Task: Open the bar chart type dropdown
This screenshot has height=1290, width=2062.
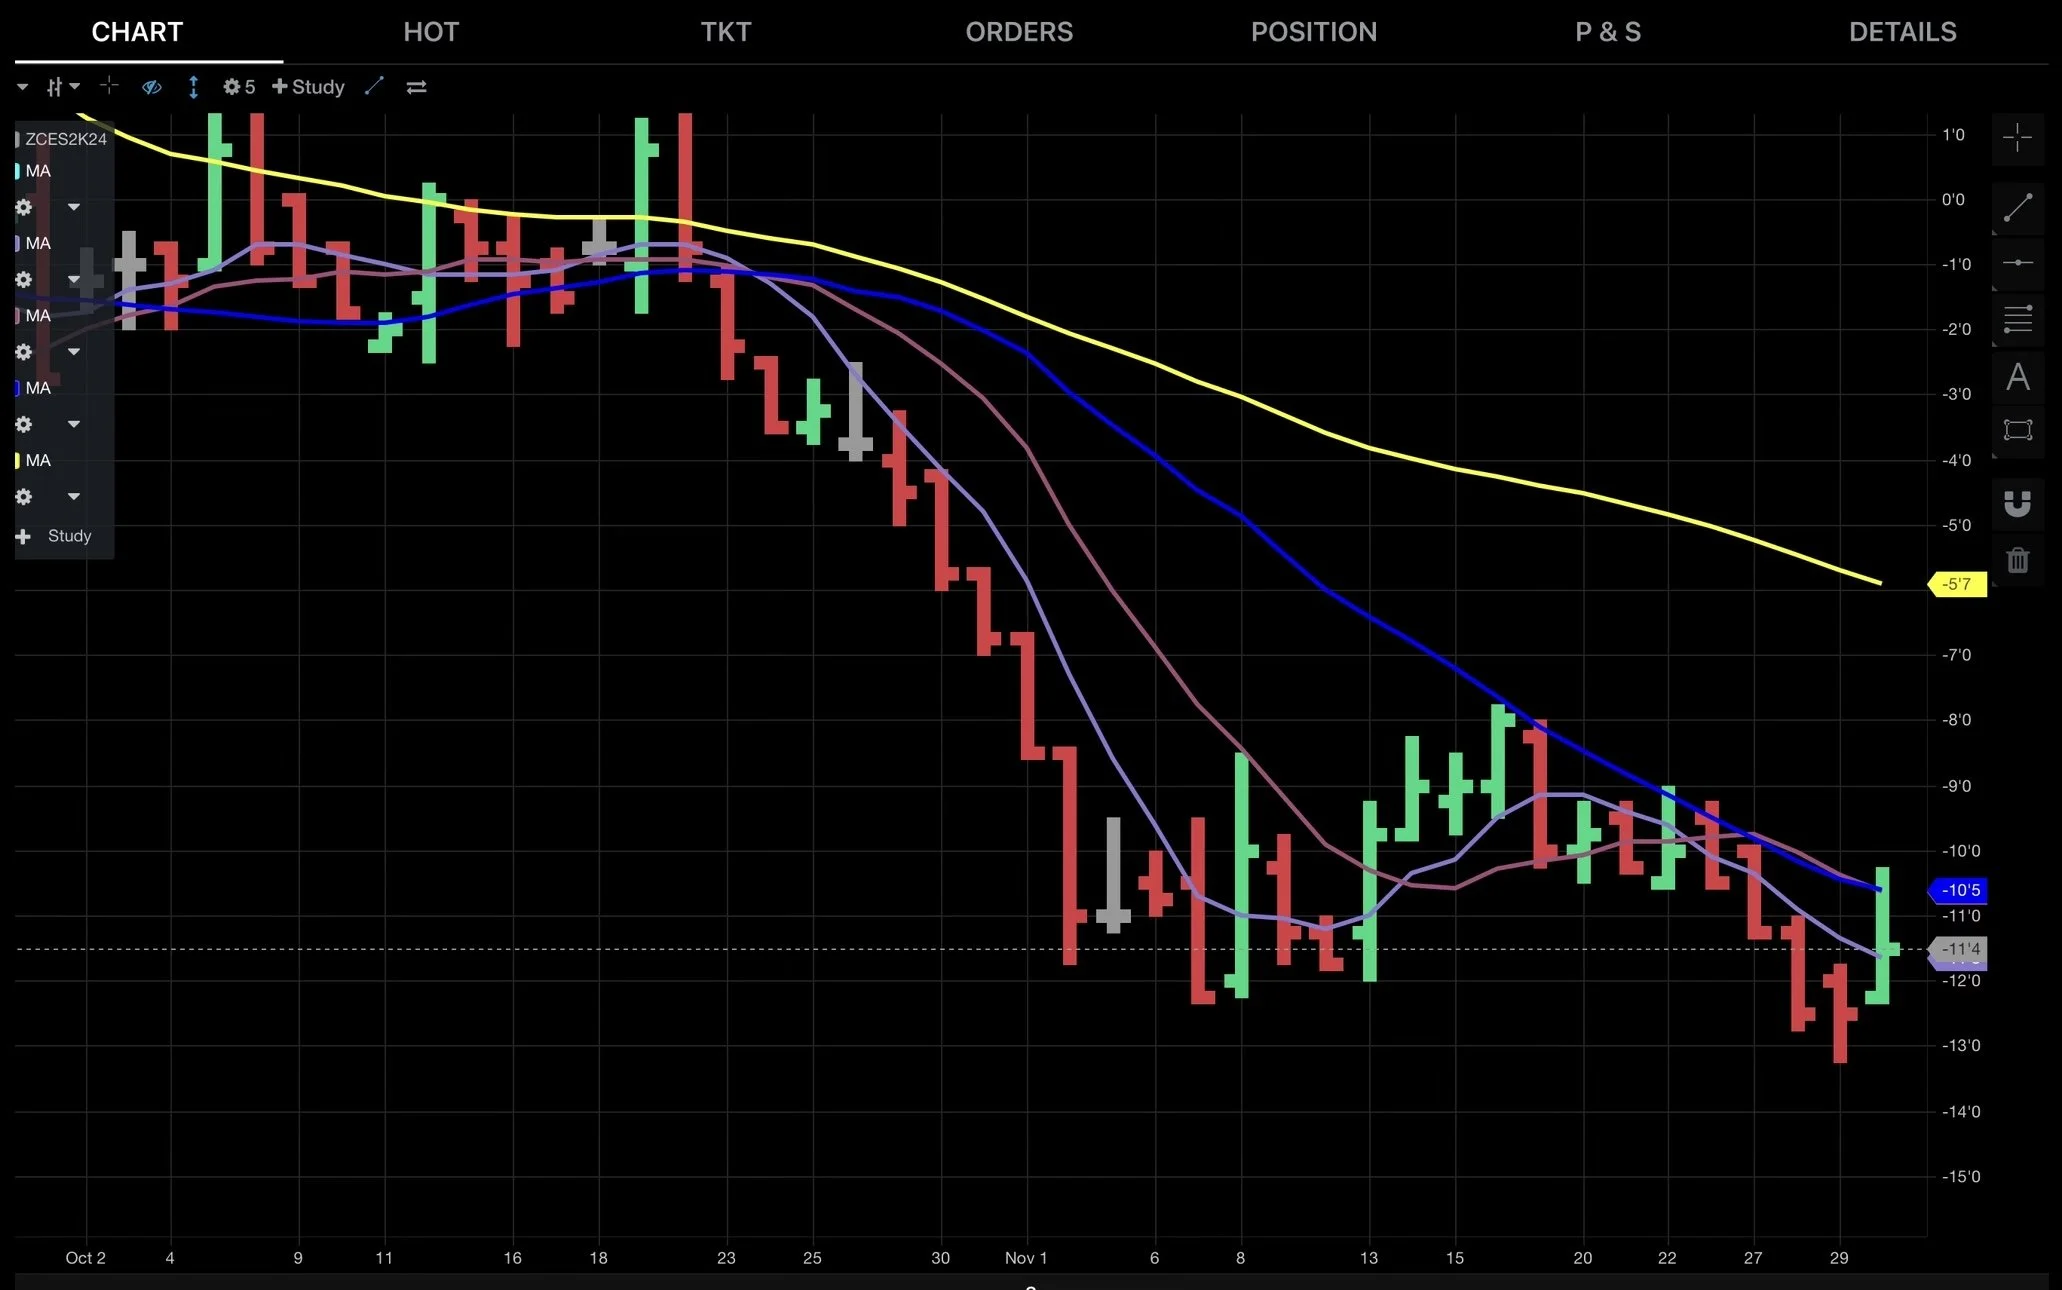Action: tap(62, 87)
